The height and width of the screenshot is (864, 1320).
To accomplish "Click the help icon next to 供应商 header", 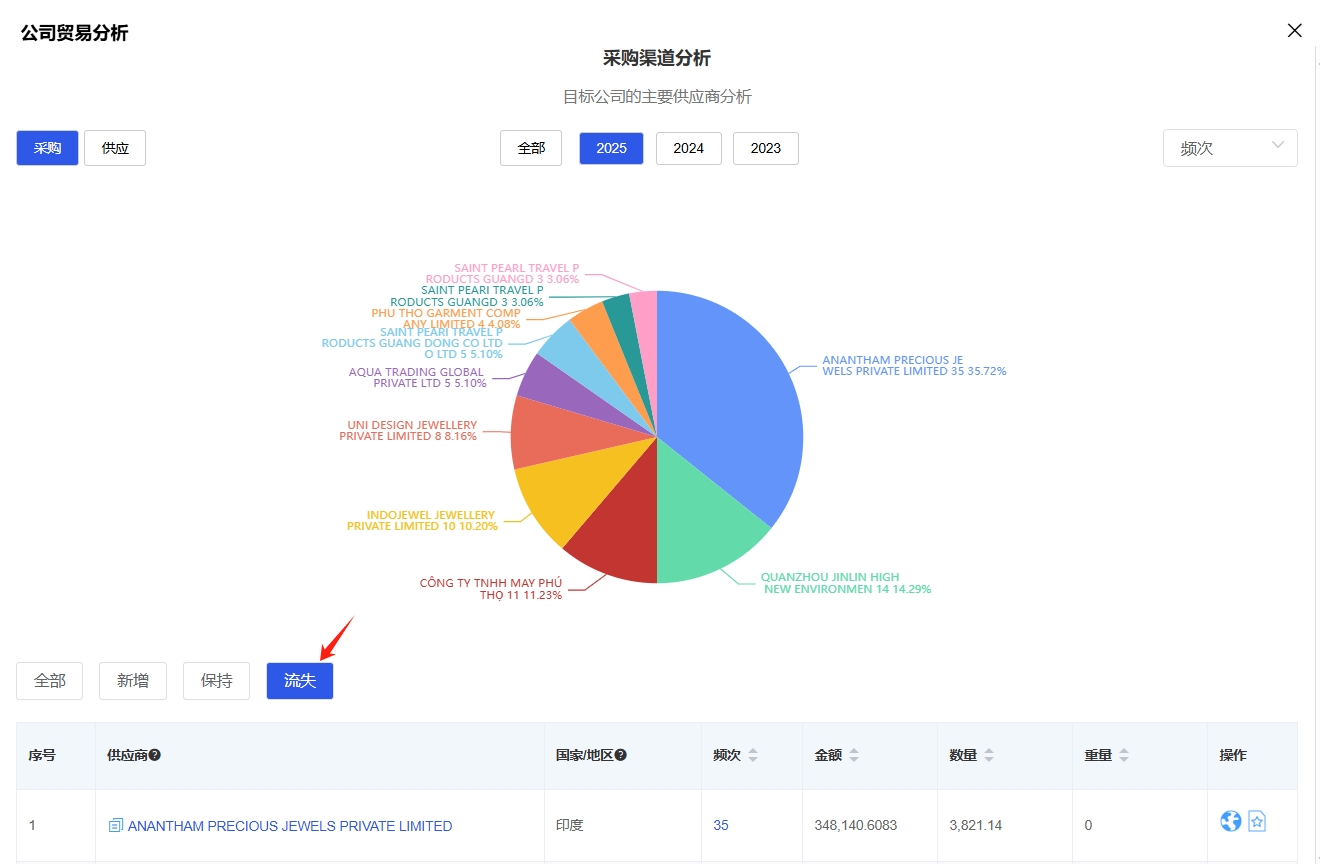I will (155, 755).
